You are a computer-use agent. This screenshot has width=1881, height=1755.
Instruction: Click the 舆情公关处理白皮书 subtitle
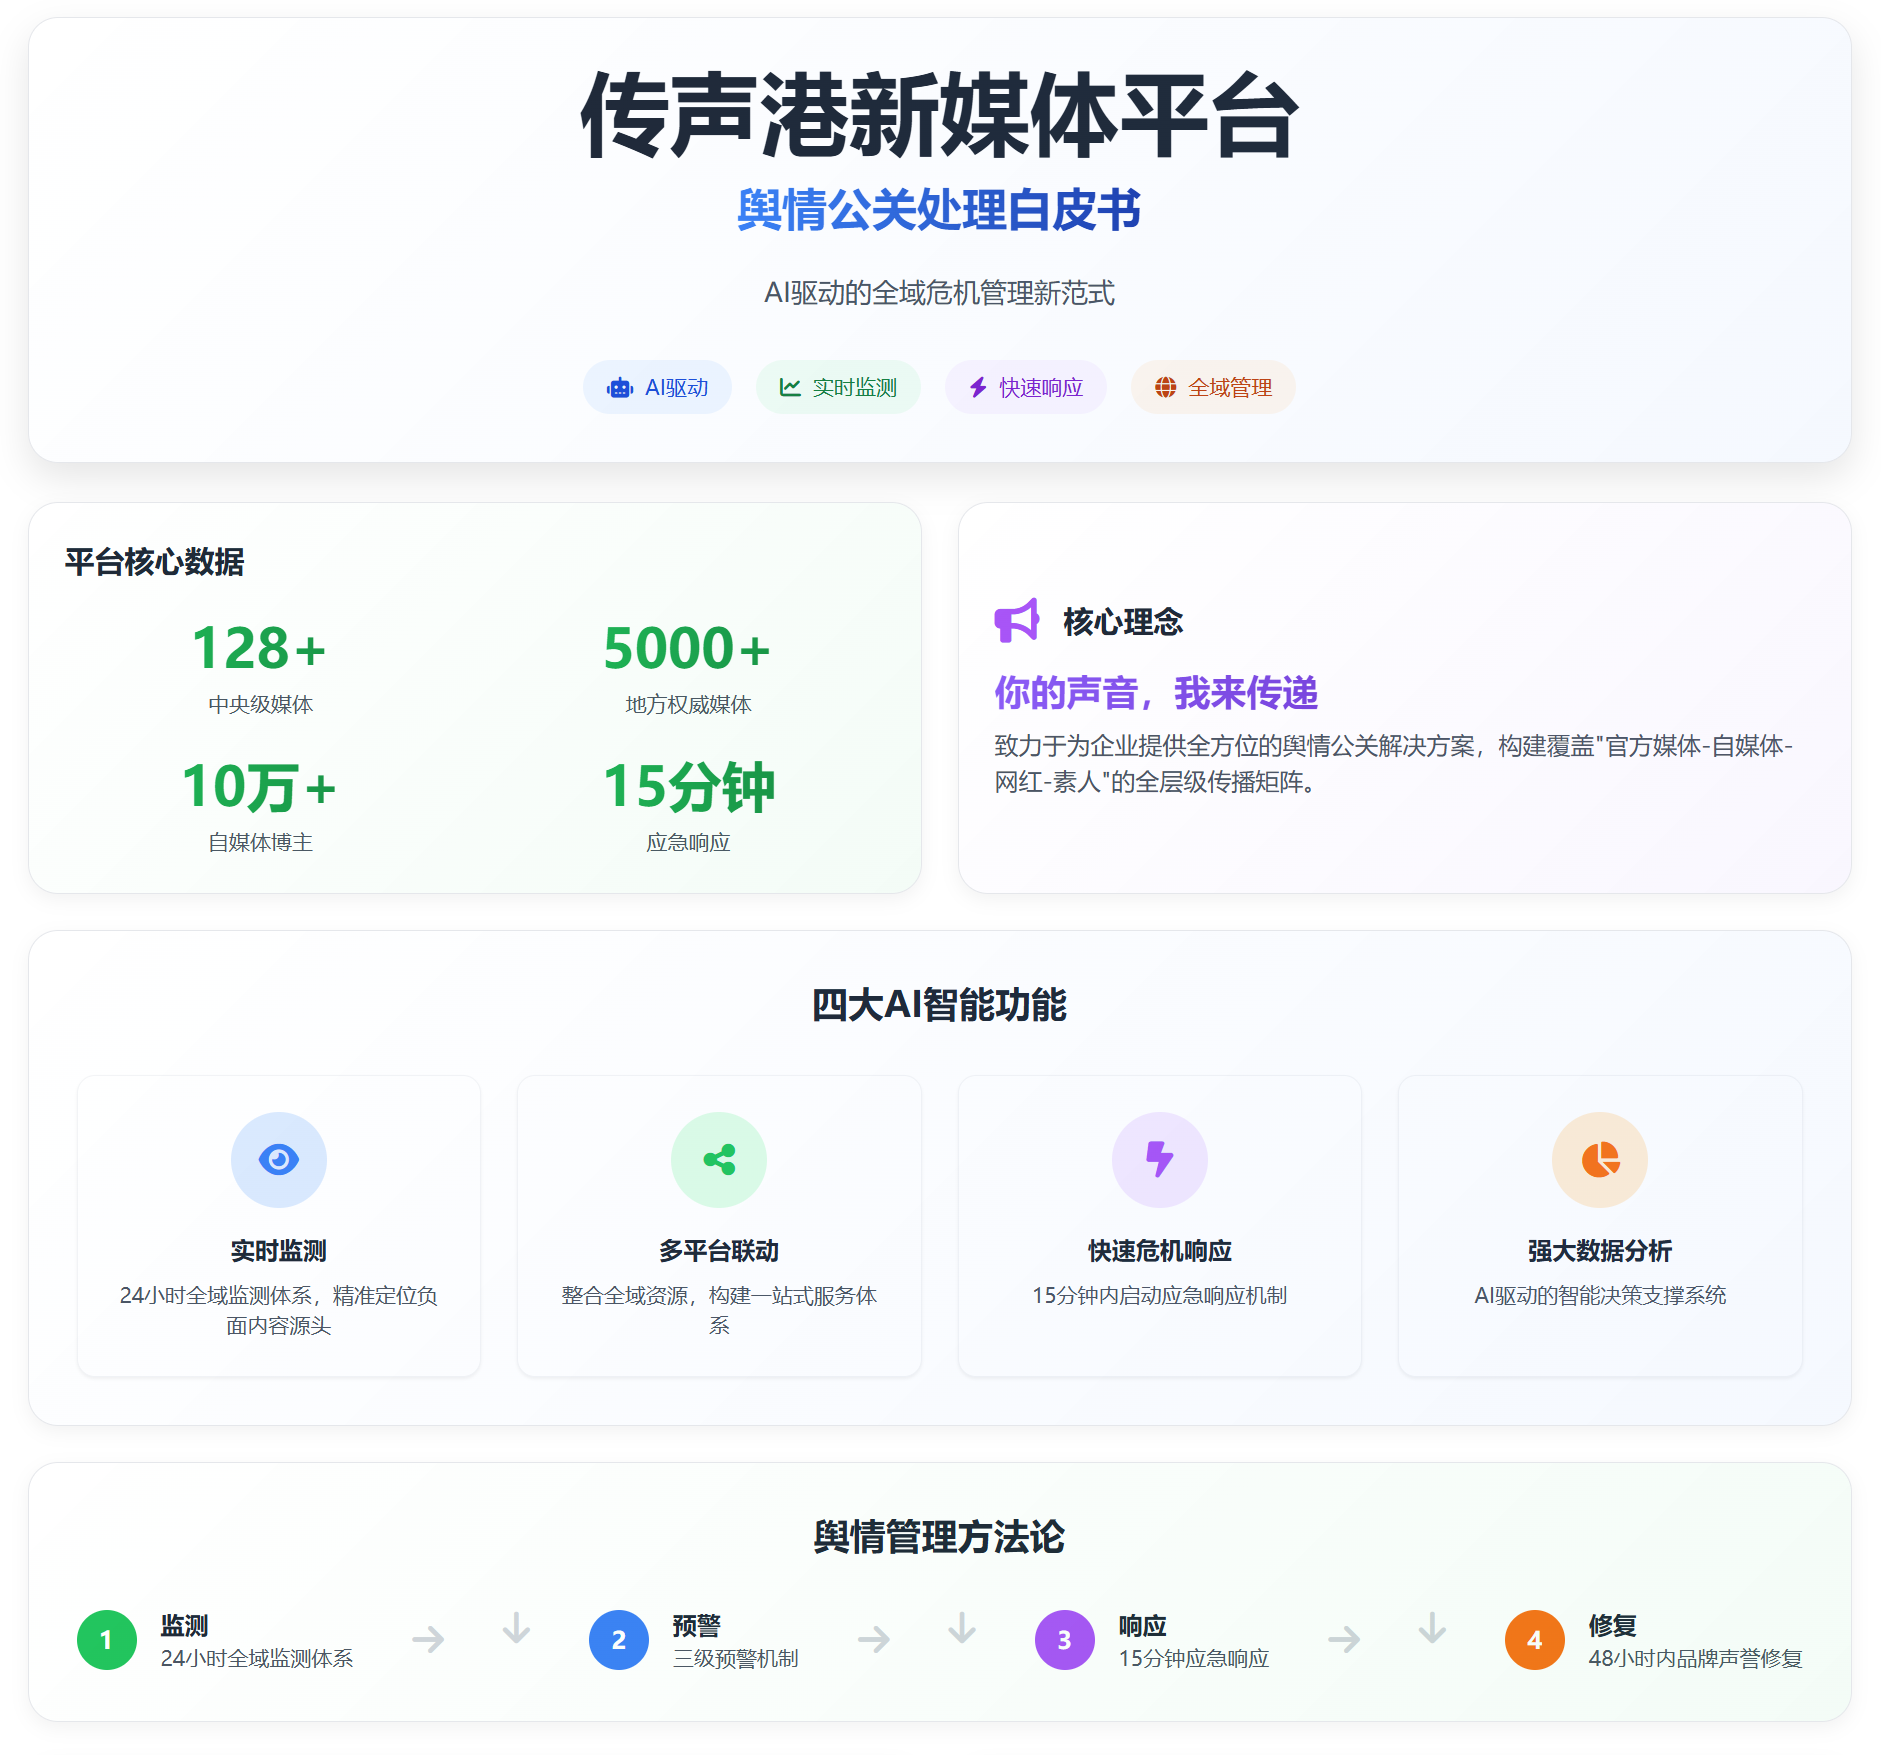click(940, 210)
